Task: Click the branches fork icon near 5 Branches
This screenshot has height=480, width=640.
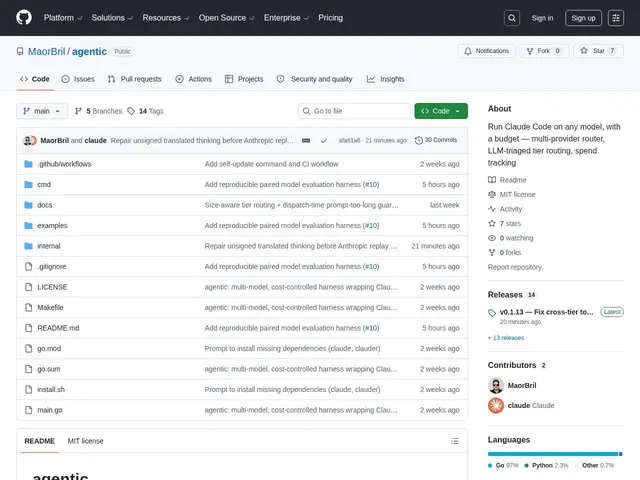Action: (78, 111)
